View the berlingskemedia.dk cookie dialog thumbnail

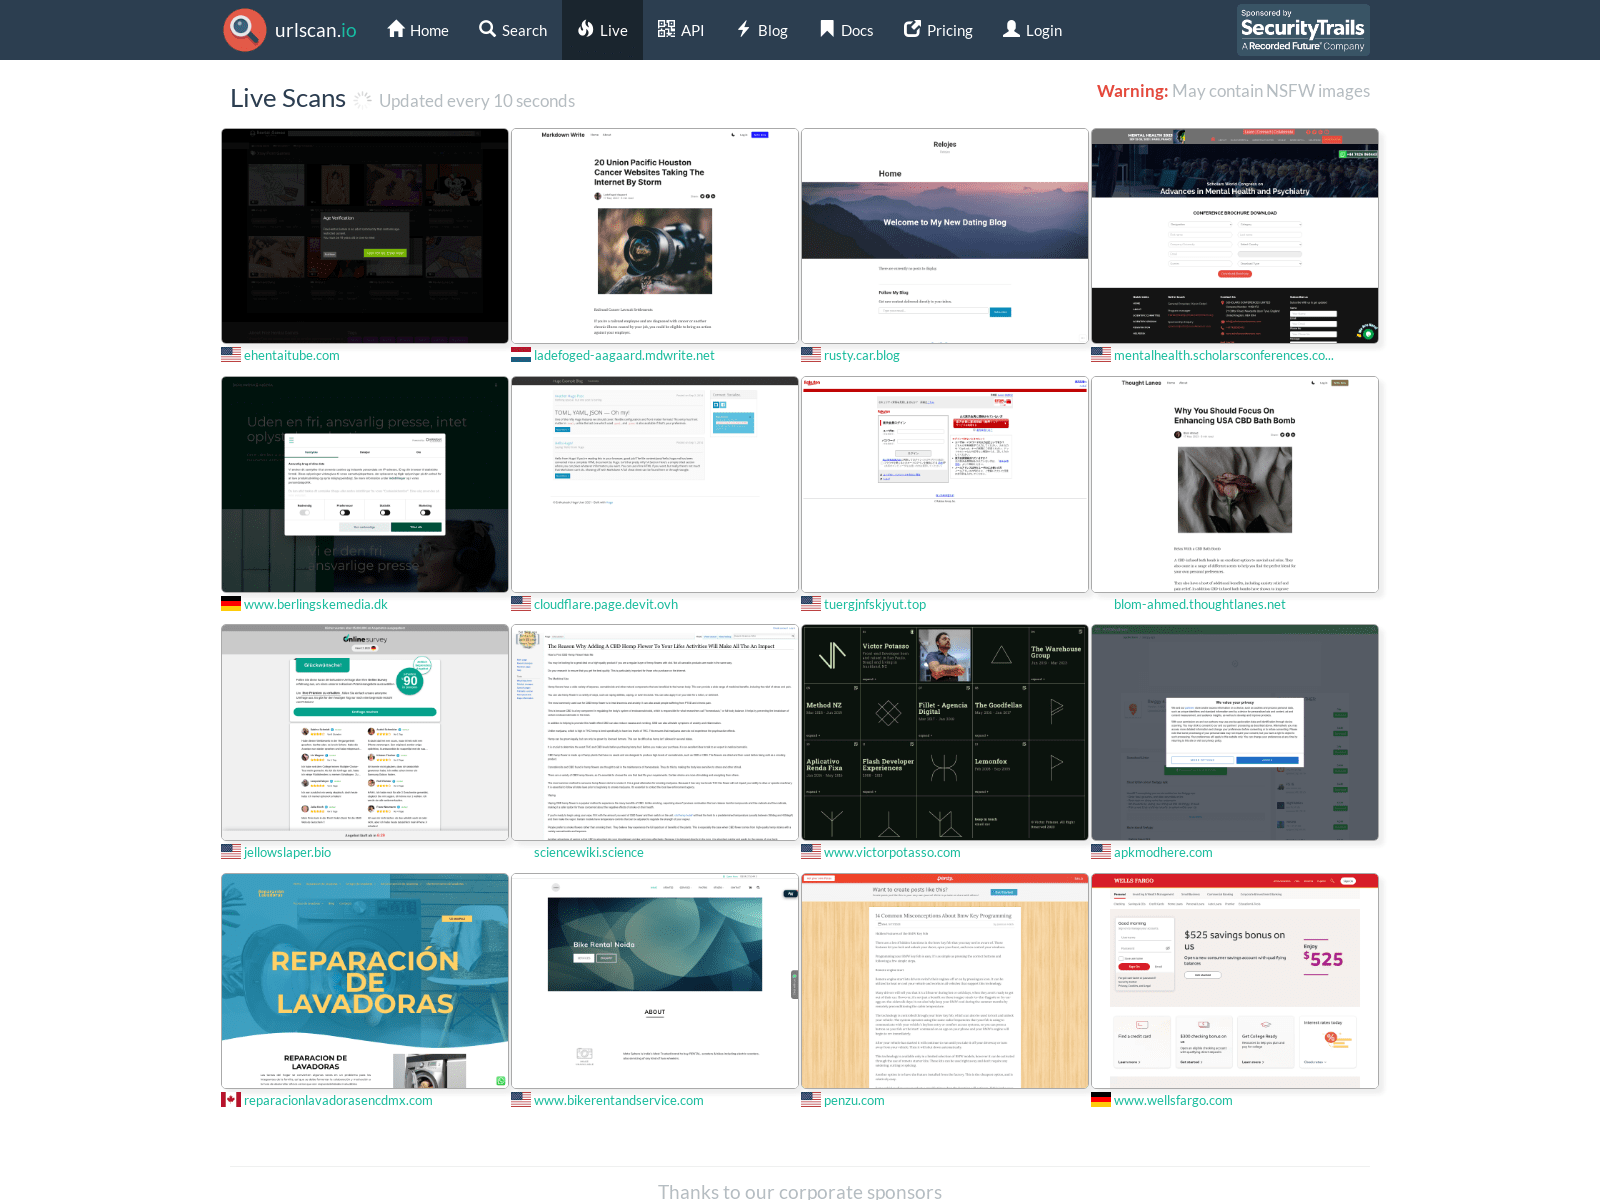point(365,484)
